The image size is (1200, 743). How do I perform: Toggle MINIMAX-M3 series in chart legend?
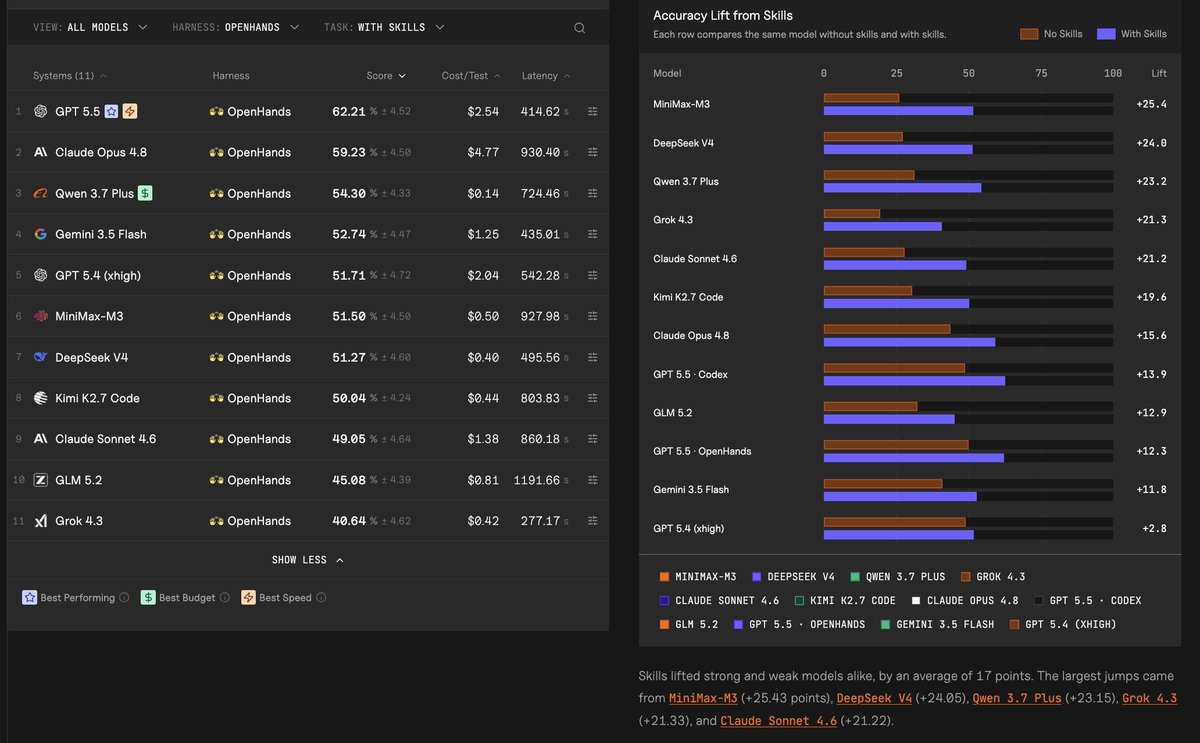(x=698, y=577)
